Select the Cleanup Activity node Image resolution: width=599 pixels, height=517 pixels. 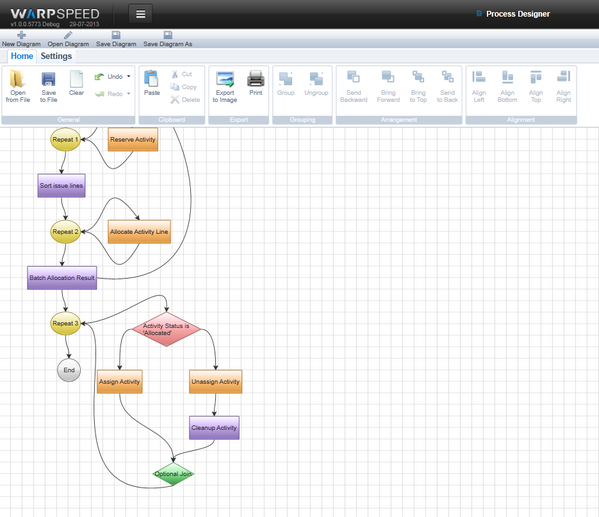[214, 428]
